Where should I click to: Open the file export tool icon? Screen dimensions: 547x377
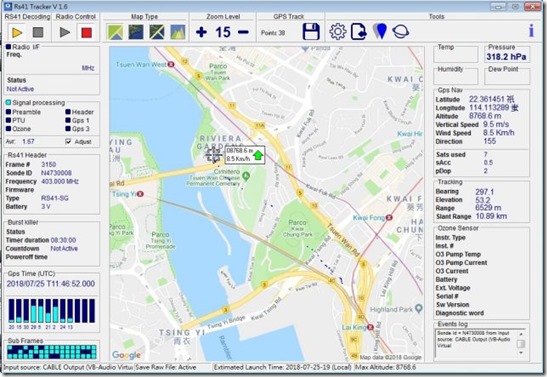[x=359, y=32]
